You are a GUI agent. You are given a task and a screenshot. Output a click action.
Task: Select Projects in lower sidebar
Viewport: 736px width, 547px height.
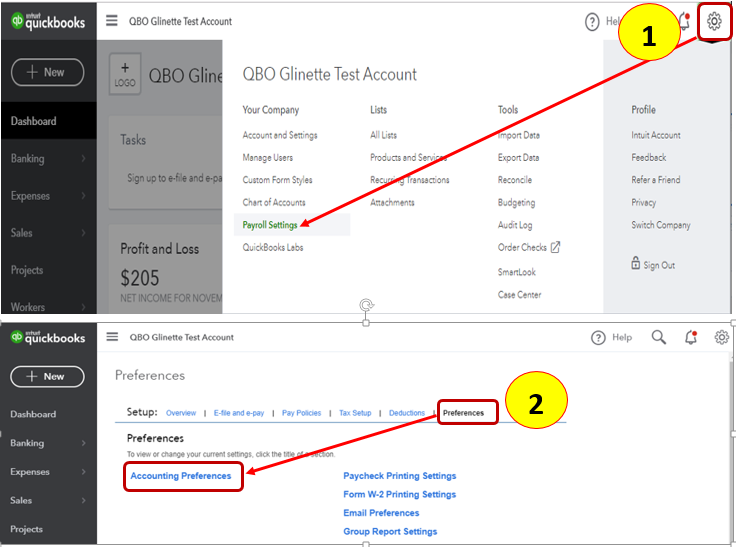26,529
